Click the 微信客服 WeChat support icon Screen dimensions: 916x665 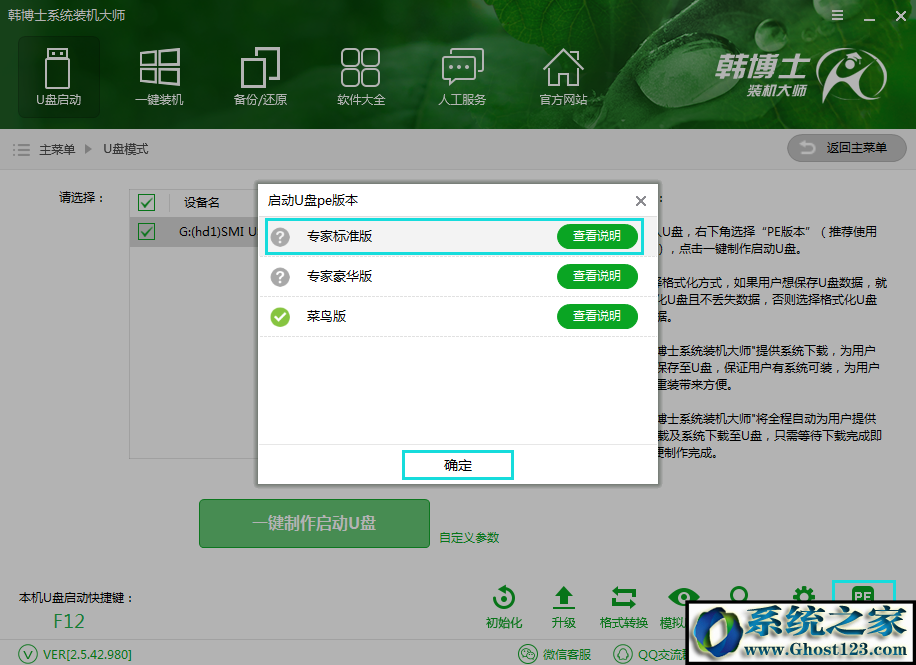528,654
